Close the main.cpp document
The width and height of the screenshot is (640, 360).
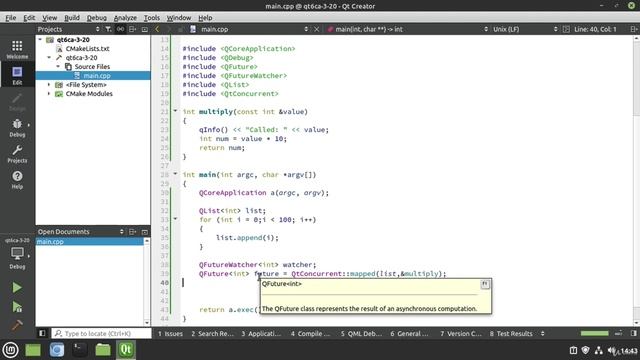316,29
